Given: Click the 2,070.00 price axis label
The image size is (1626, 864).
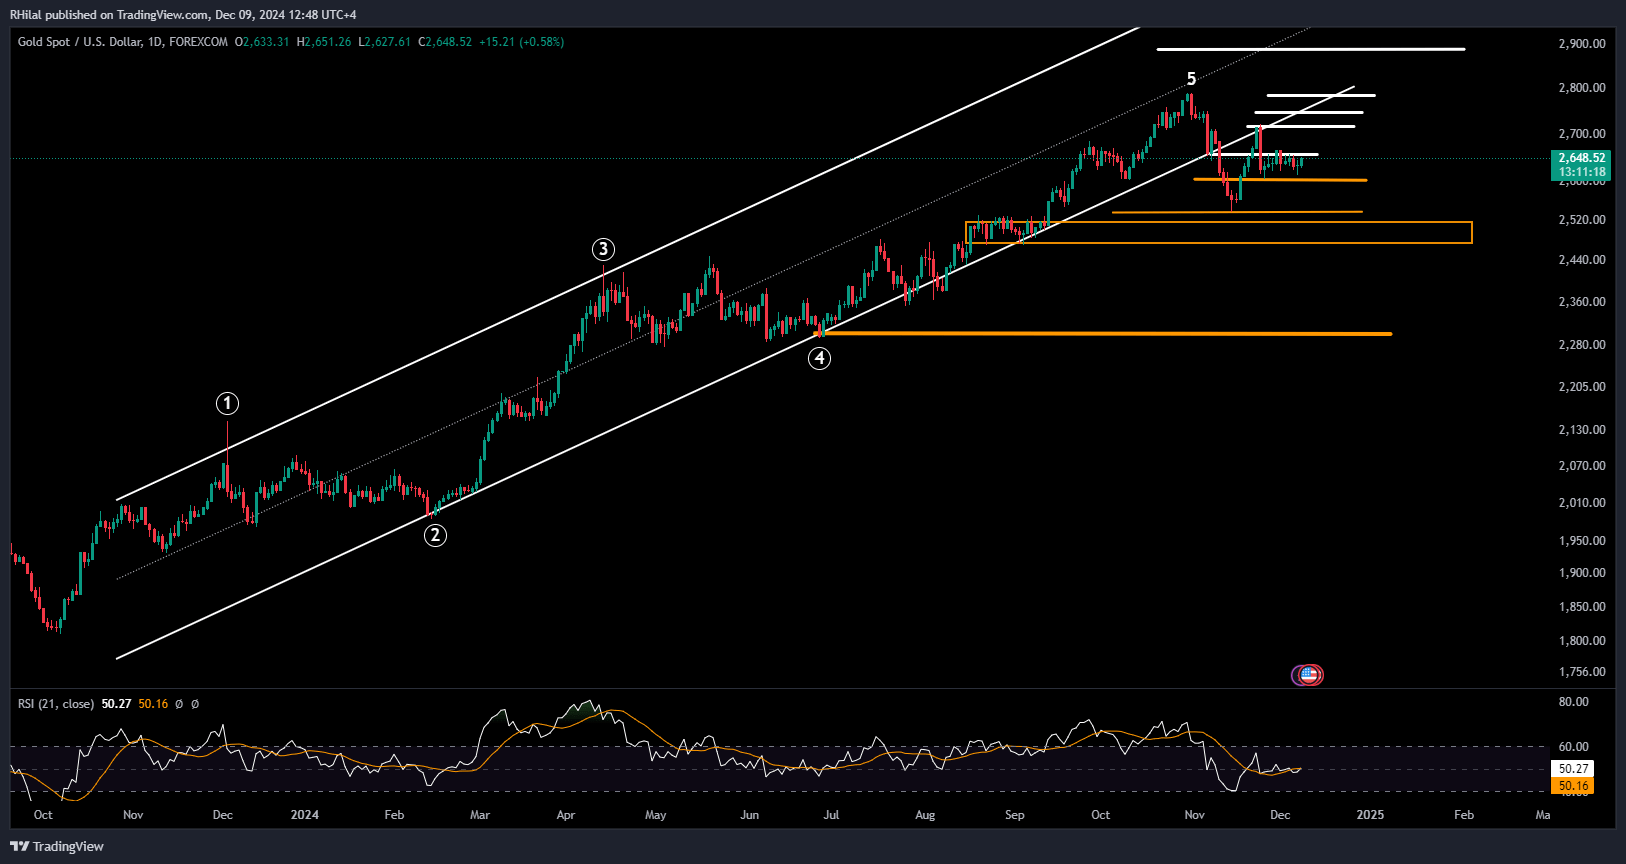Looking at the screenshot, I should [x=1582, y=466].
